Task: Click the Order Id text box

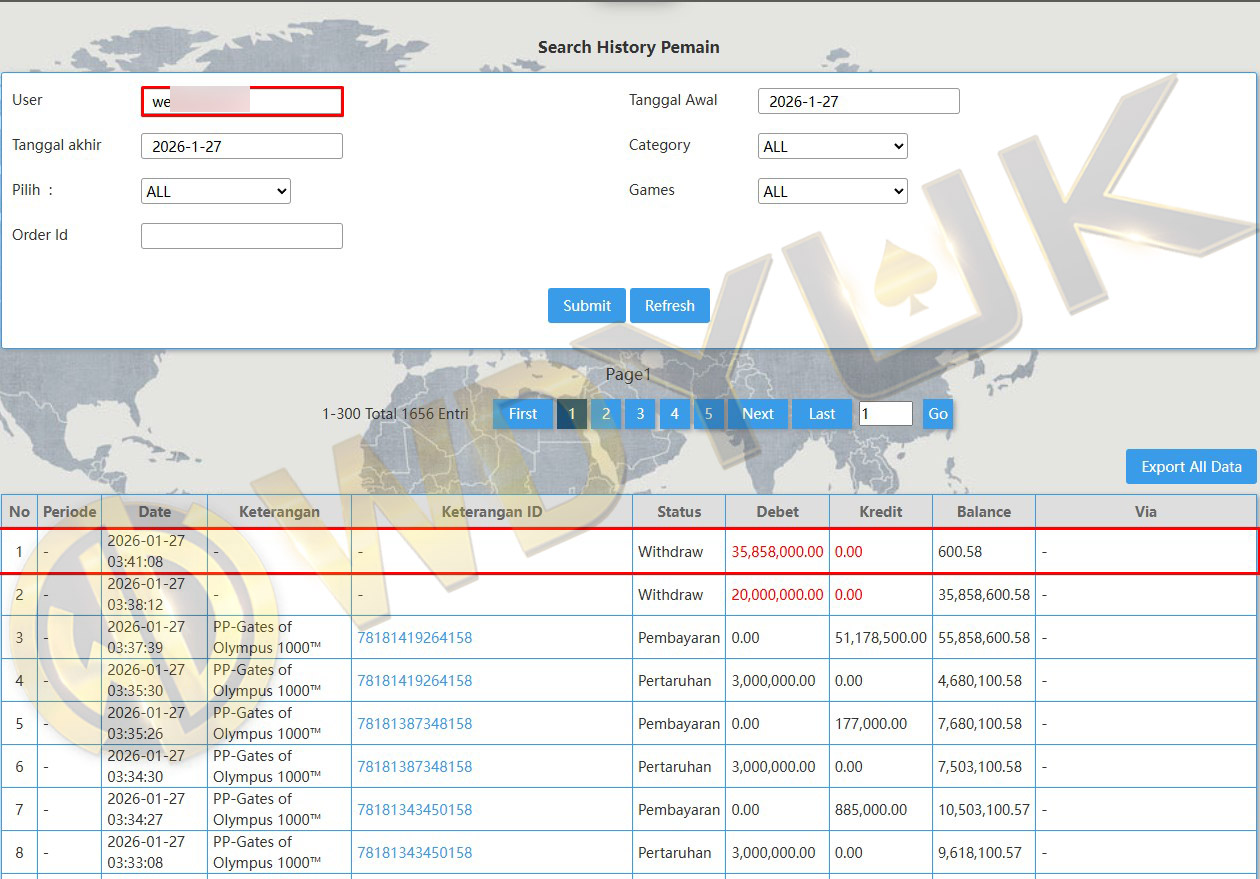Action: [242, 236]
